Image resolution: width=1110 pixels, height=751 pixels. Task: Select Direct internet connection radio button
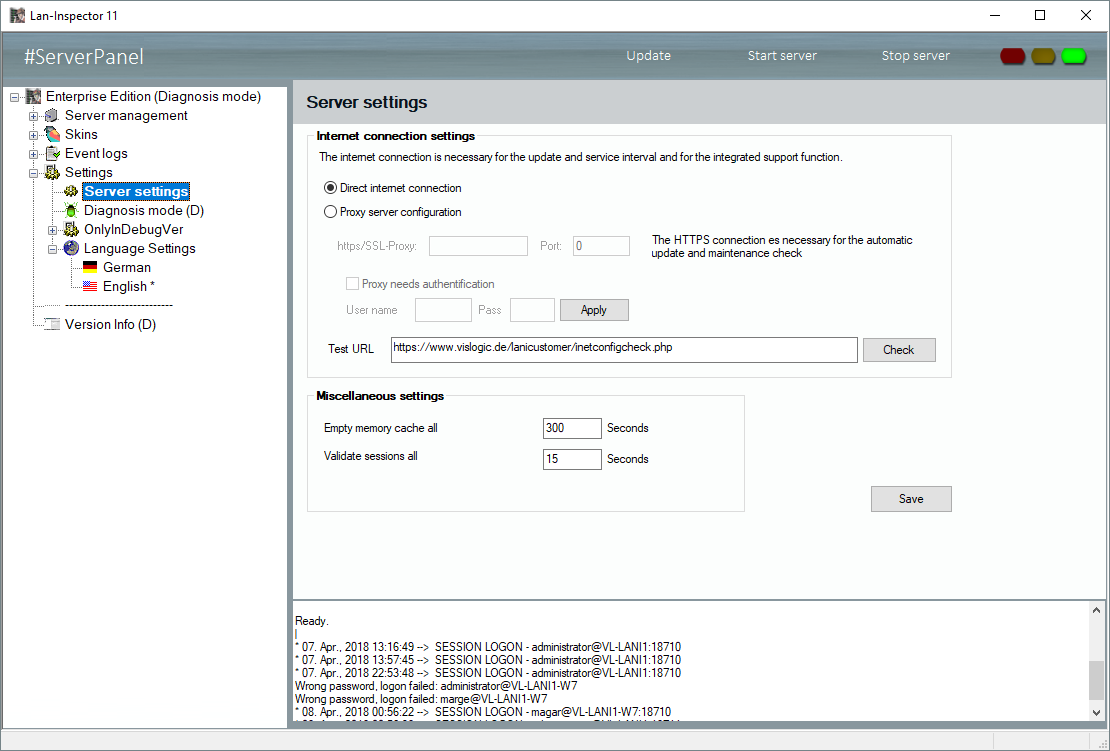tap(331, 188)
